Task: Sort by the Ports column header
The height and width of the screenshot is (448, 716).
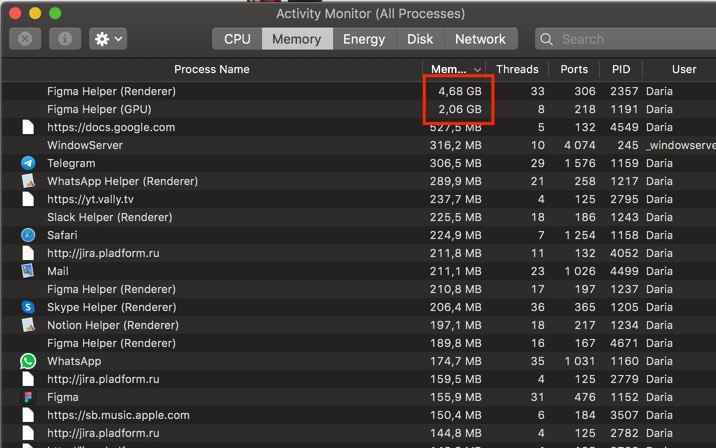Action: 574,69
